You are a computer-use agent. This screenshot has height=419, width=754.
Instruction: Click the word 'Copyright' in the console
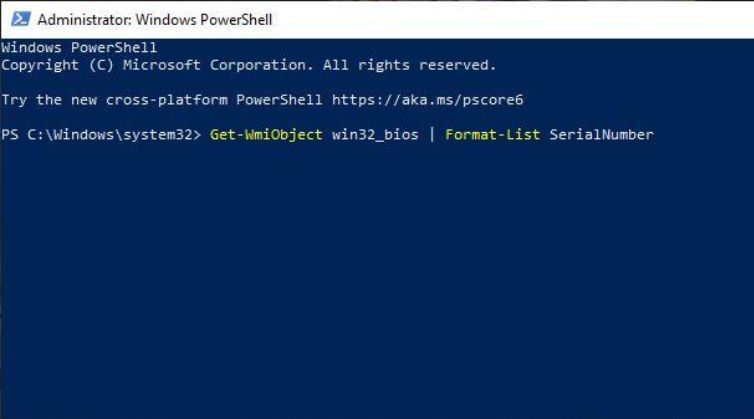(40, 65)
